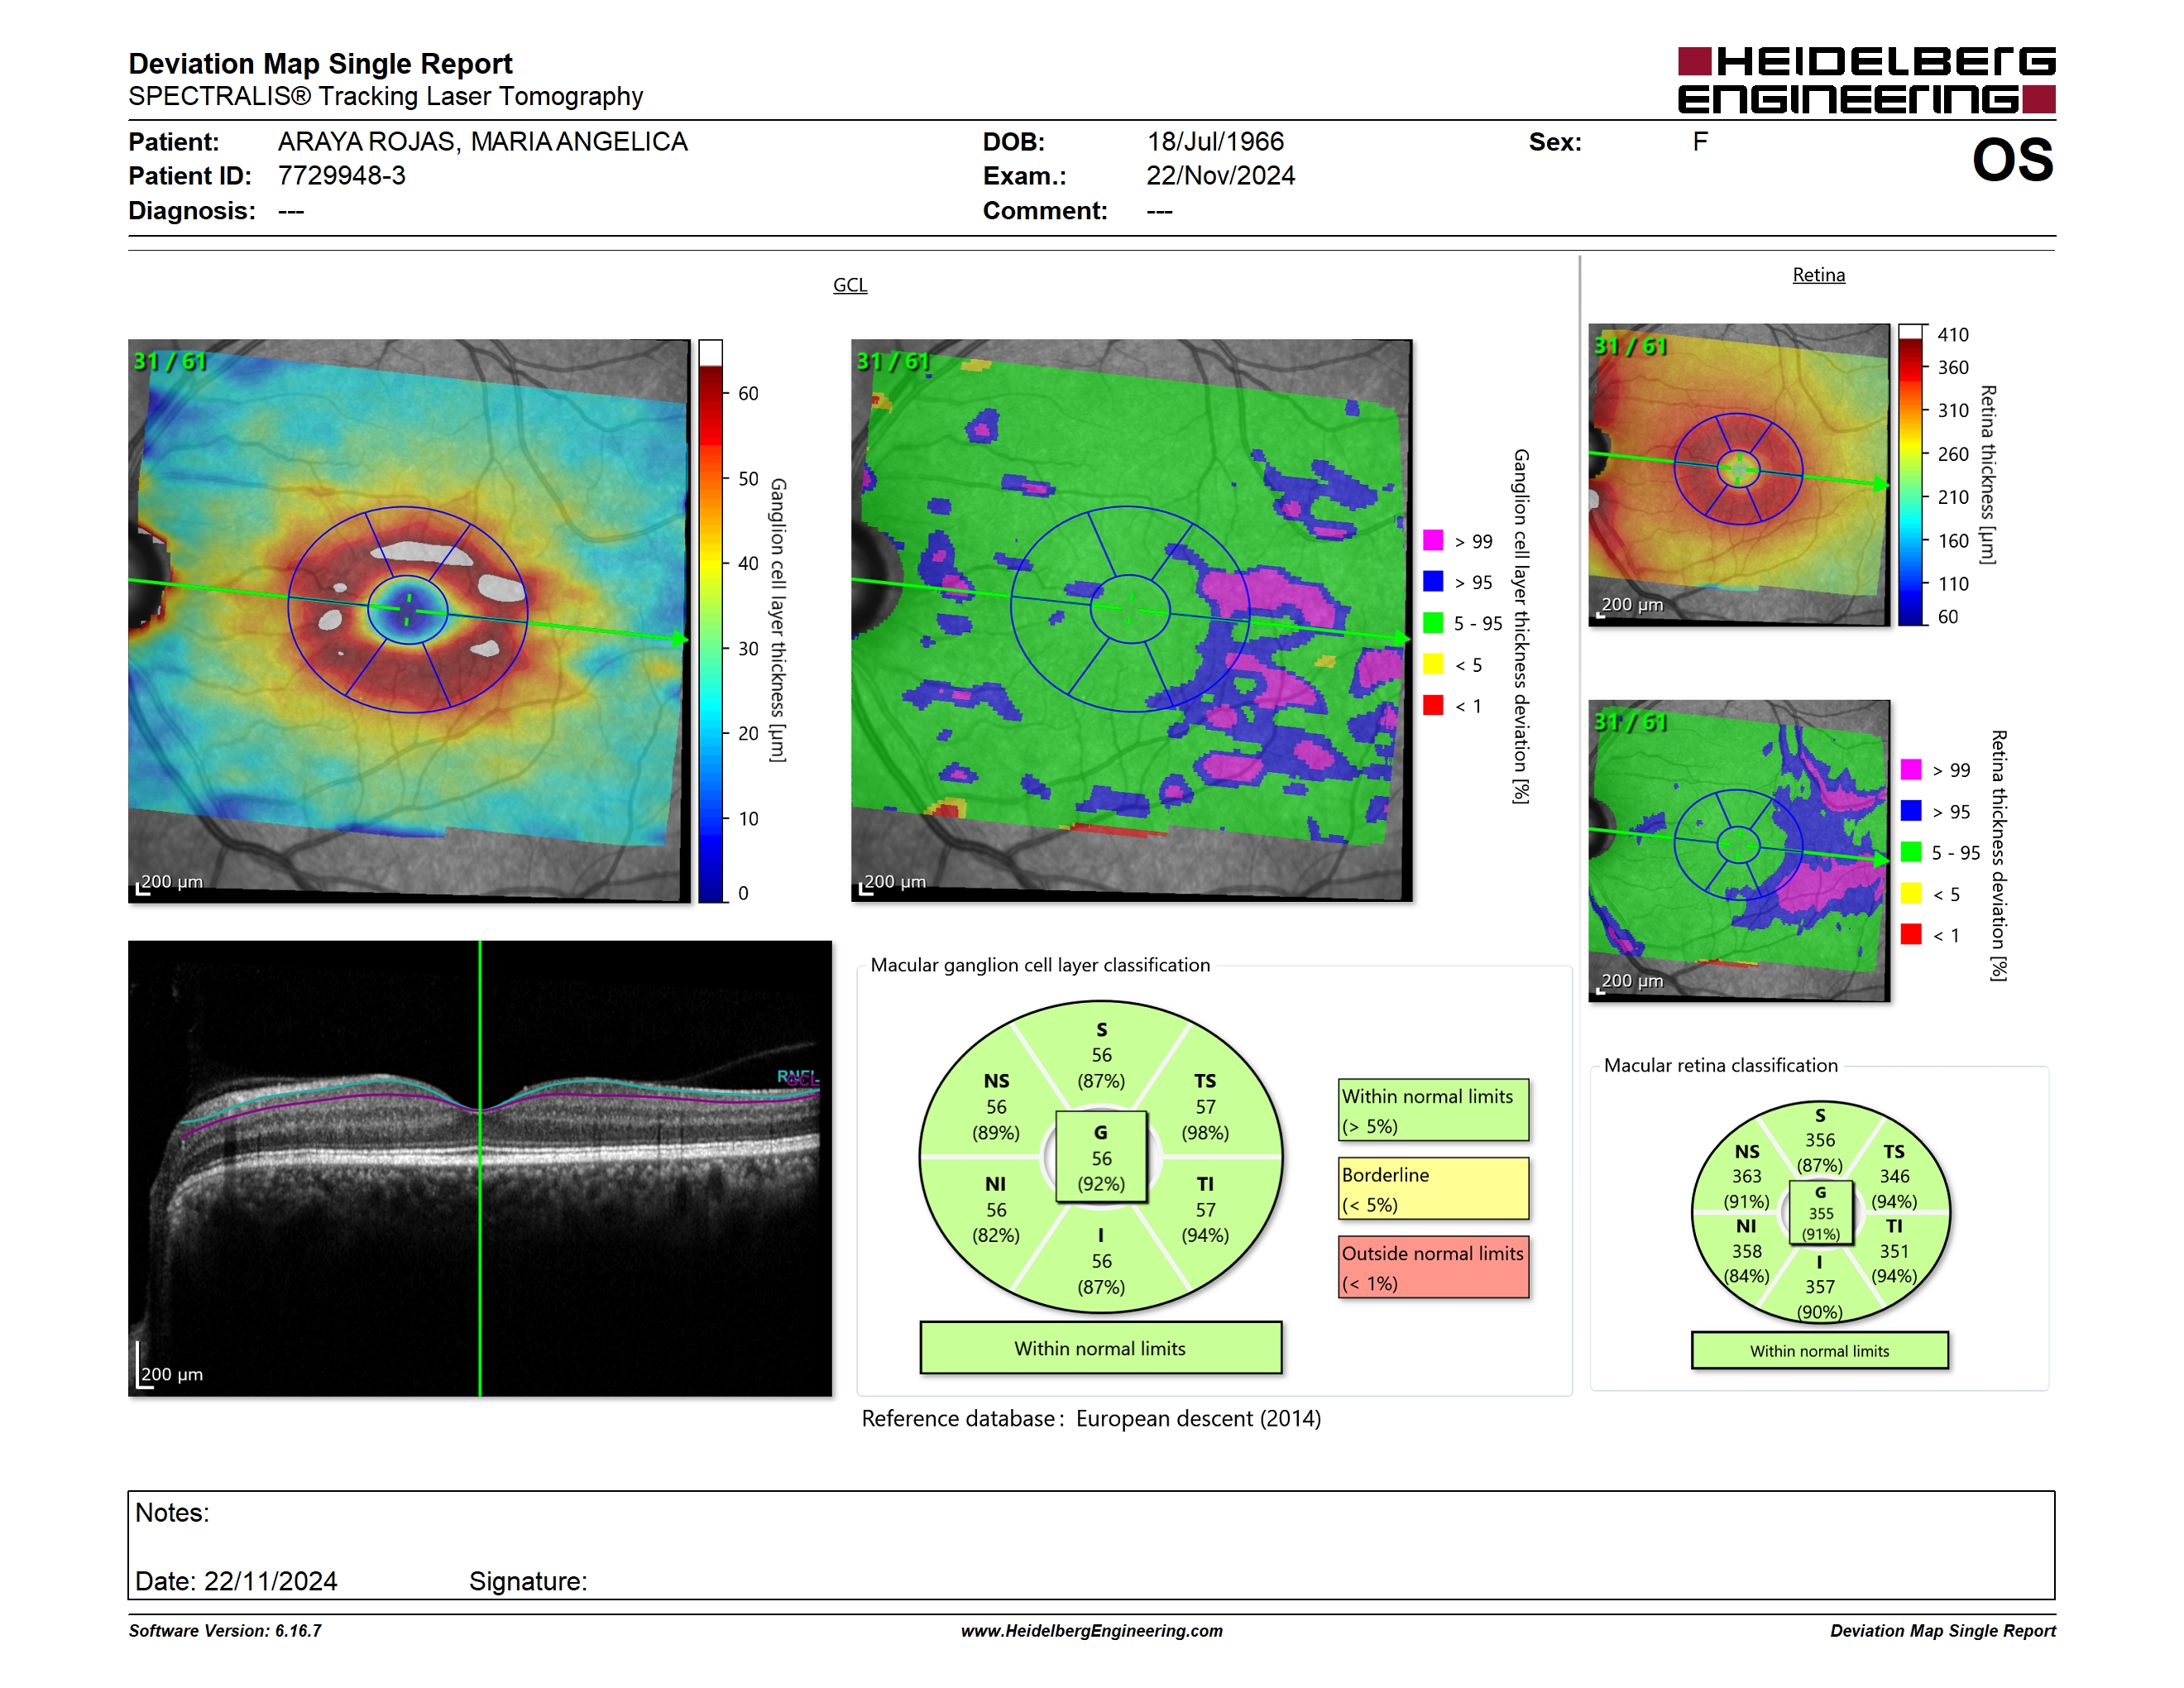Select magenta >99 swatch in GCL legend
This screenshot has width=2184, height=1688.
[1433, 541]
